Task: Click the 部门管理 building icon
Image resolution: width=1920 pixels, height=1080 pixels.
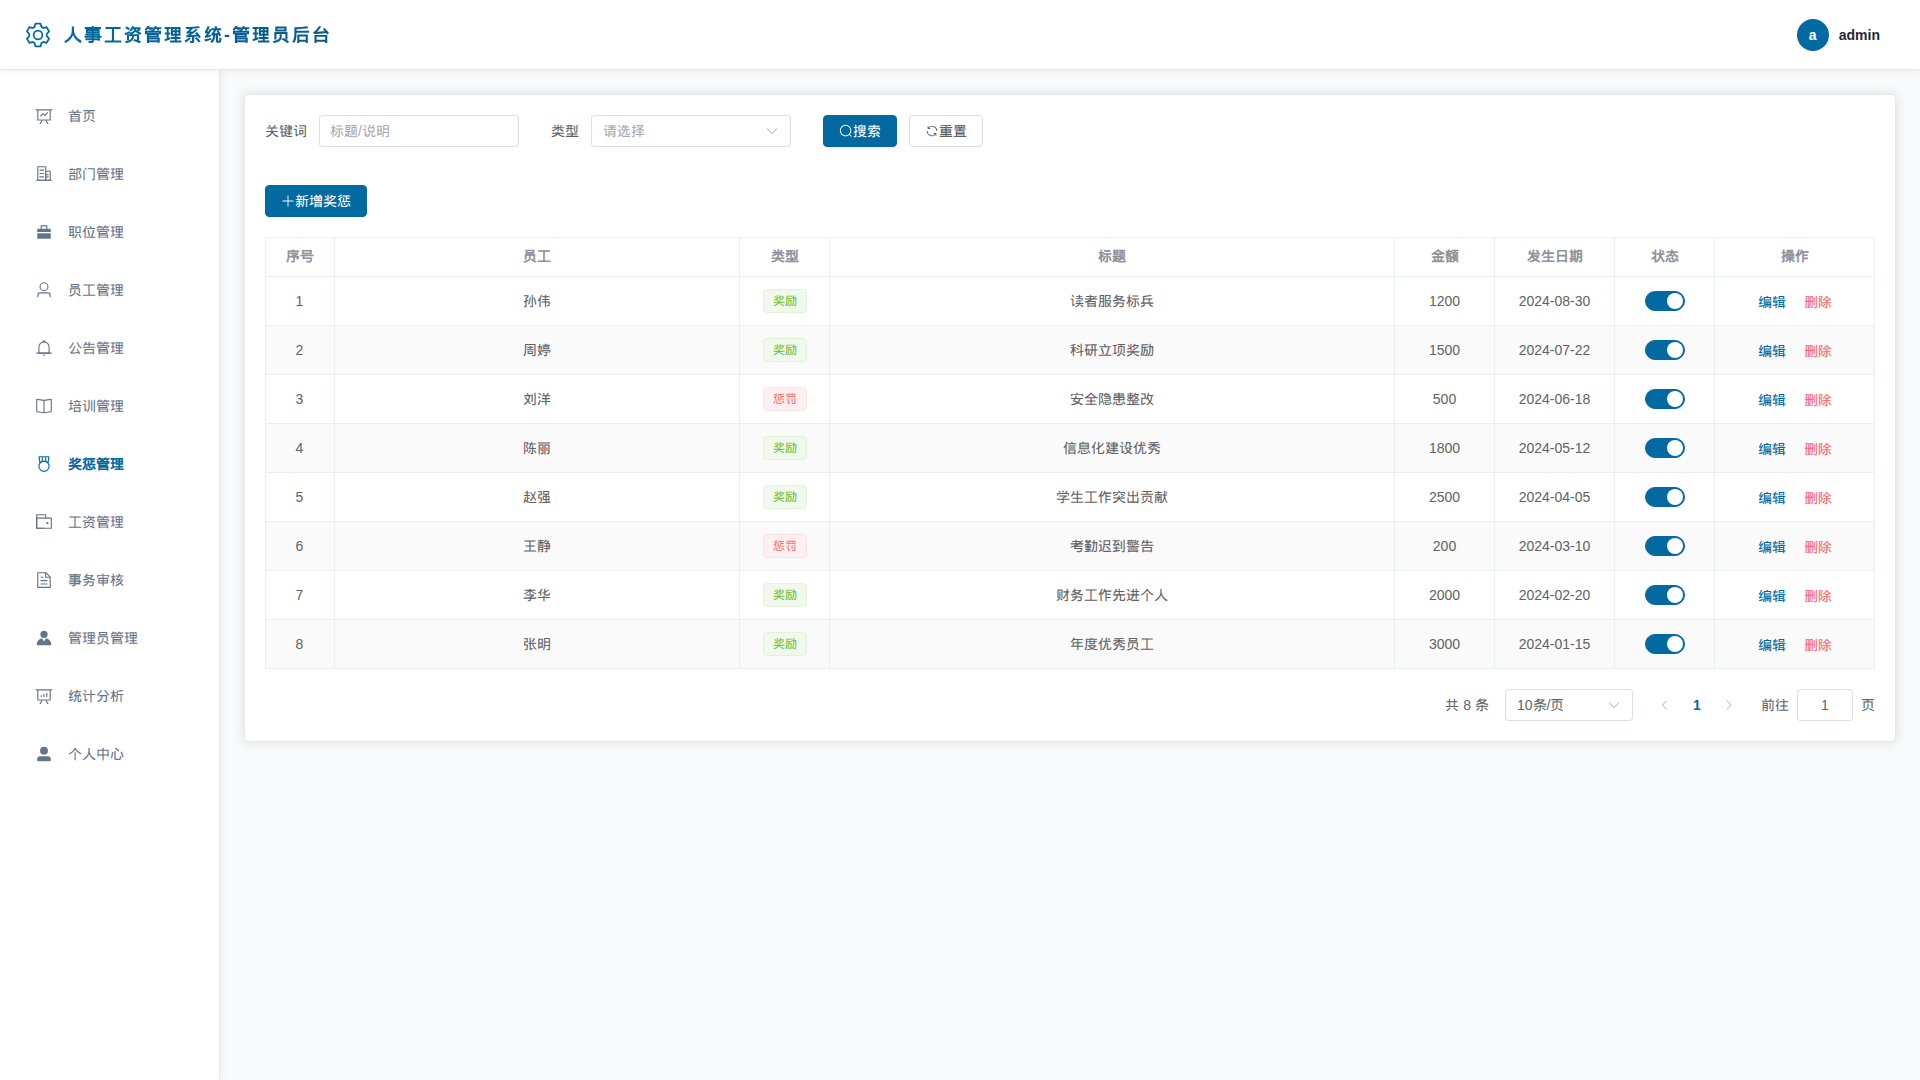Action: tap(44, 174)
